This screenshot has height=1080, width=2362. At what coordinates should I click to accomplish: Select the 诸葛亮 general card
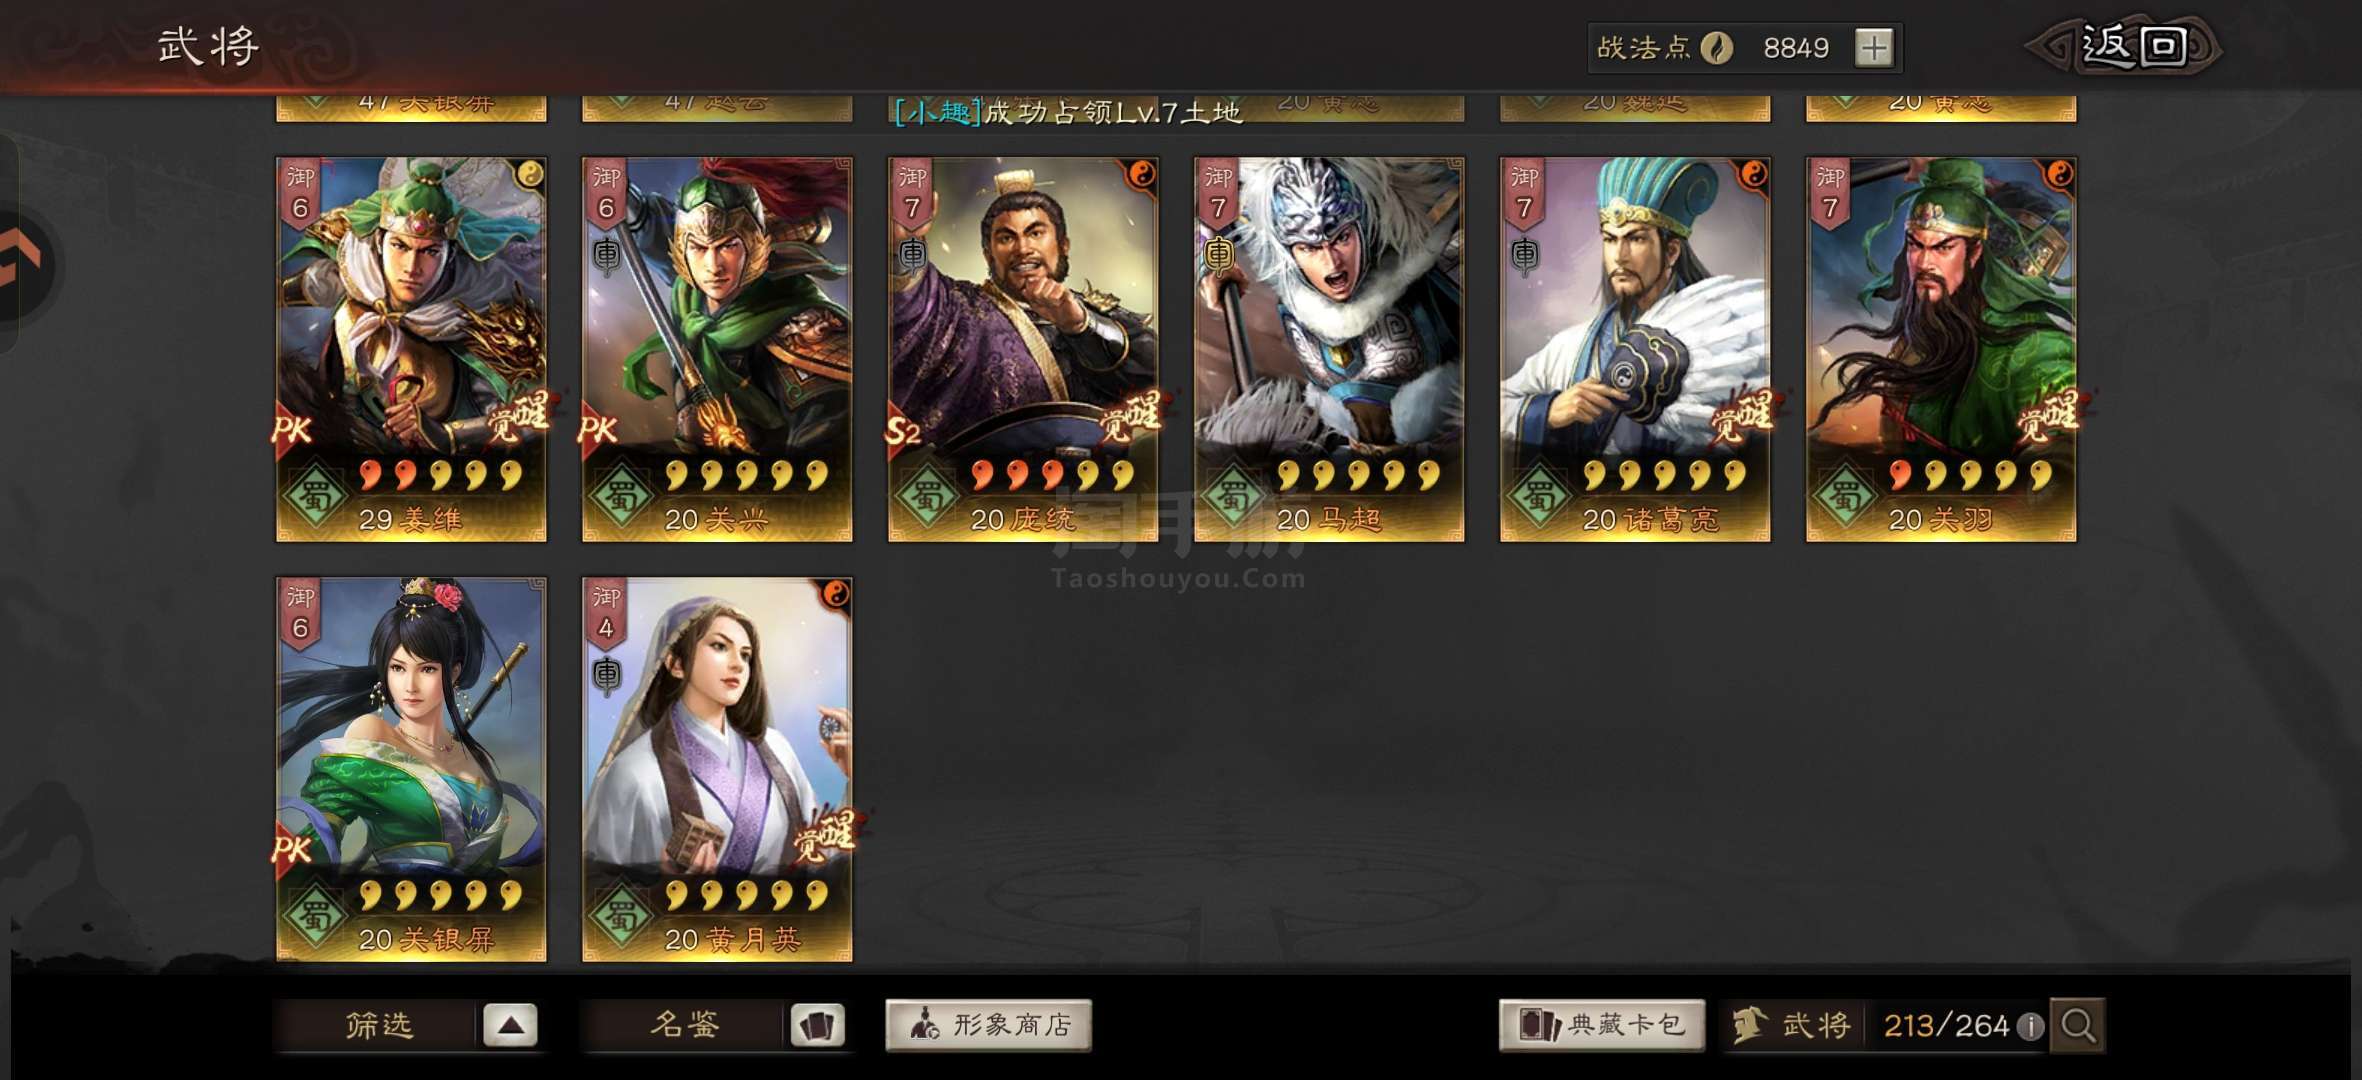[1634, 349]
